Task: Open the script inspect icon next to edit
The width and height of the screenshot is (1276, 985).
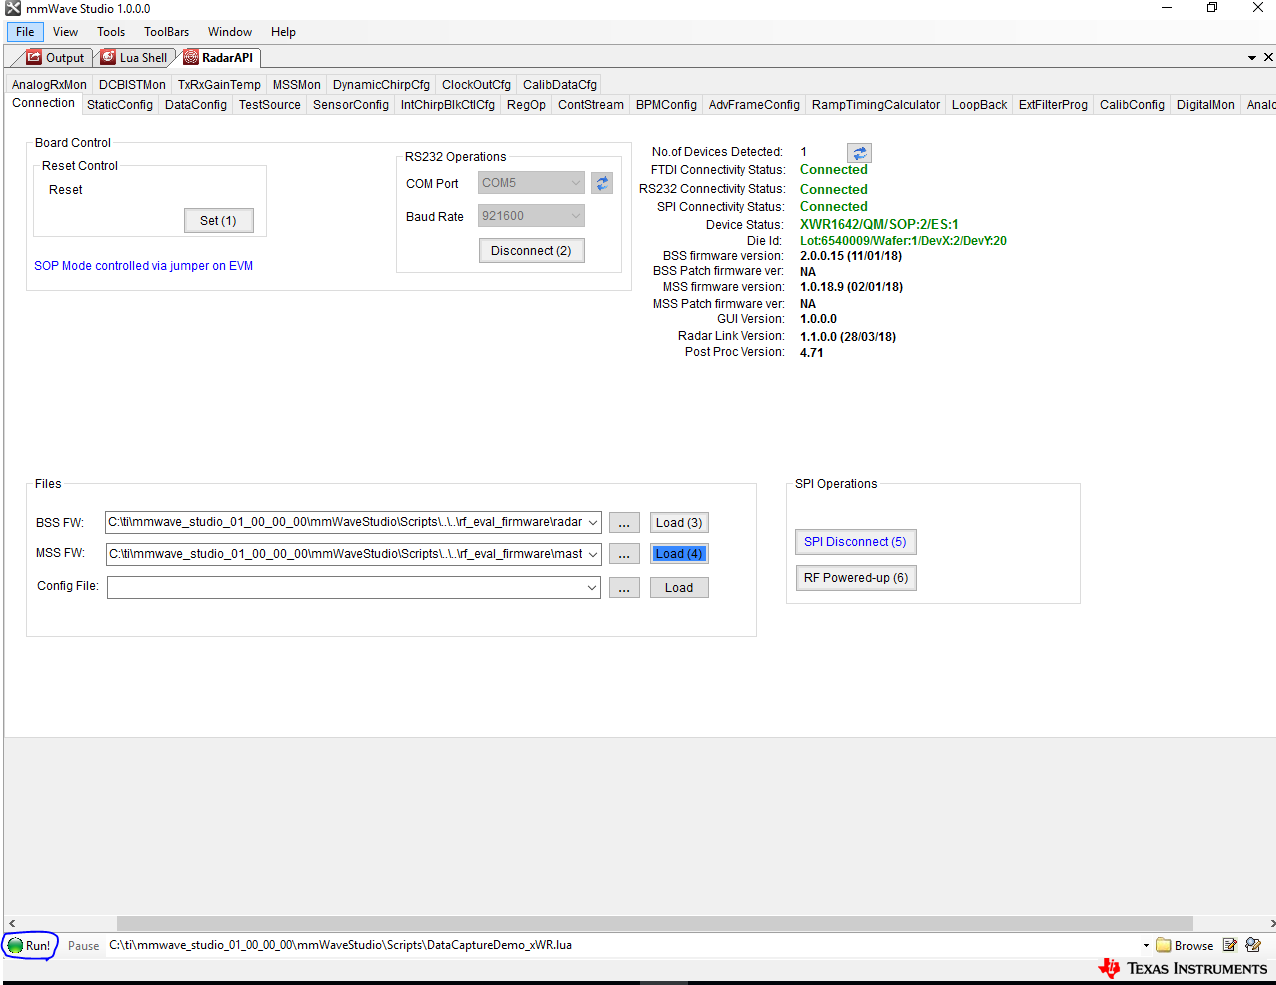Action: (x=1253, y=945)
